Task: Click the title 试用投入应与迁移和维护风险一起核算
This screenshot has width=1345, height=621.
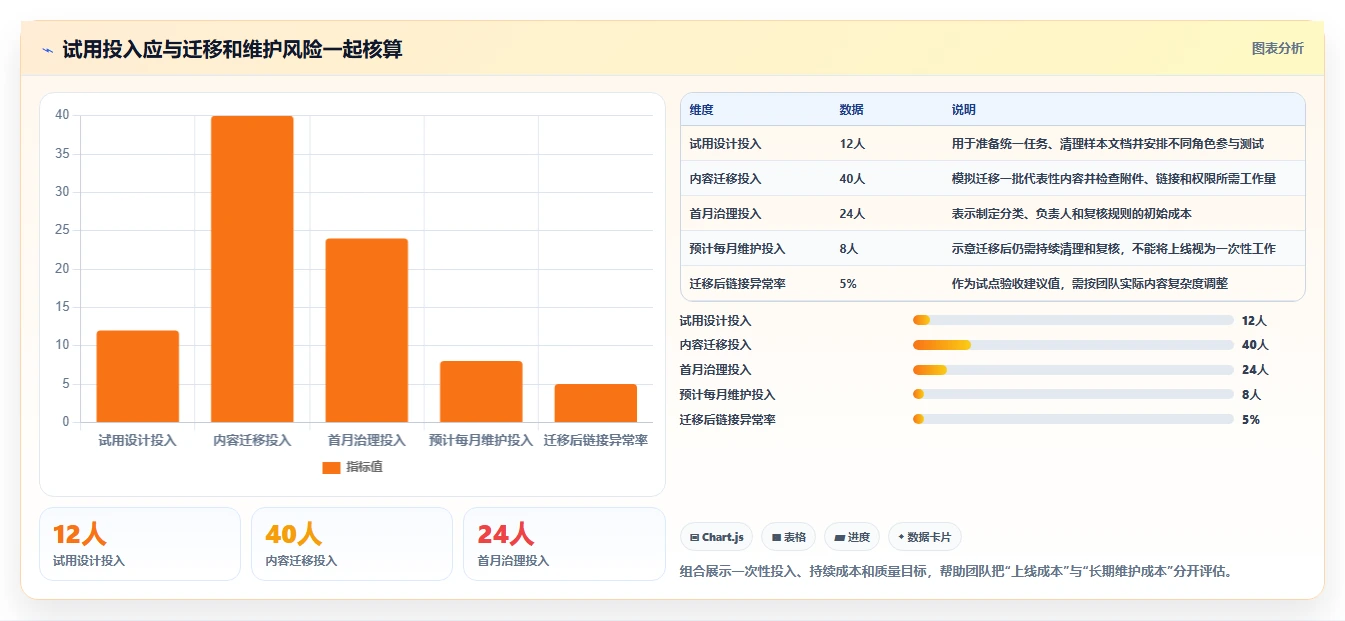Action: click(x=232, y=49)
